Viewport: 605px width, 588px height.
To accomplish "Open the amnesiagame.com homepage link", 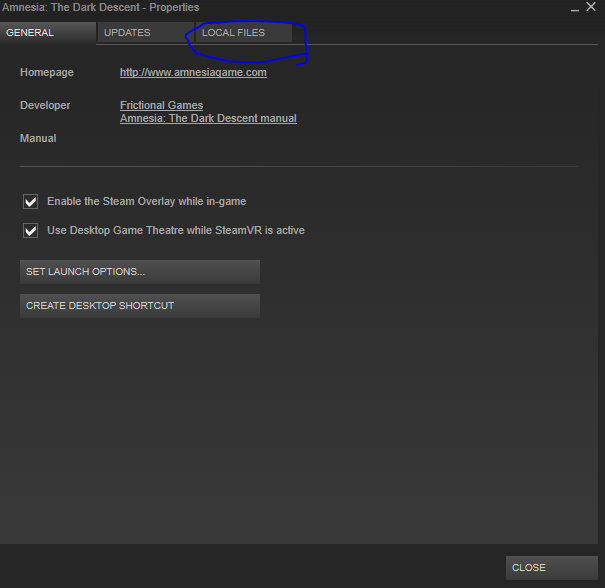I will click(x=193, y=73).
